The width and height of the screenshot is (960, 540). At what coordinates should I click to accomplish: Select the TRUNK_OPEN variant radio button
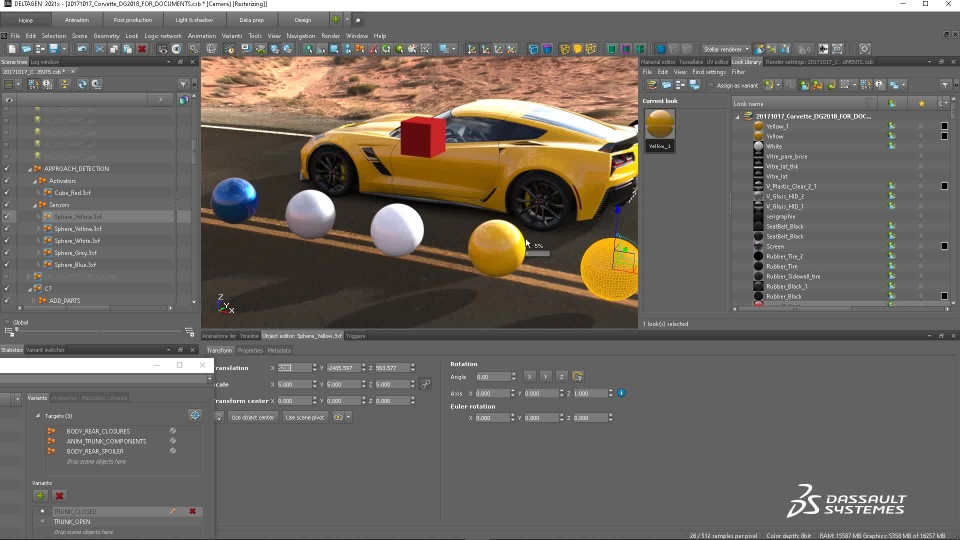click(42, 522)
